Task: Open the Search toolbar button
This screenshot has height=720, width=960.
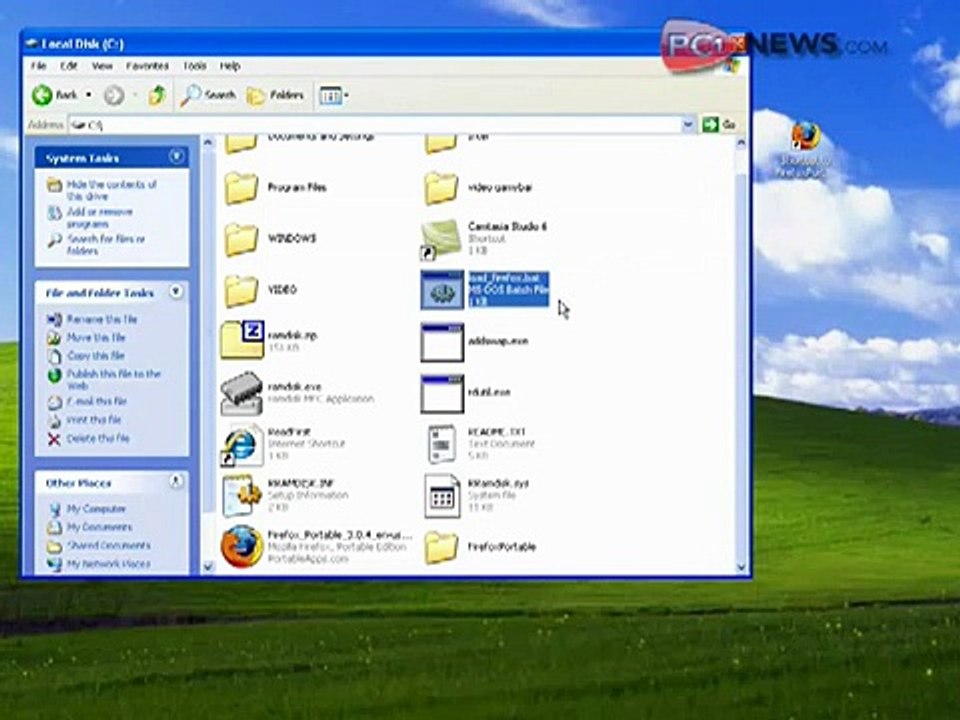Action: 209,95
